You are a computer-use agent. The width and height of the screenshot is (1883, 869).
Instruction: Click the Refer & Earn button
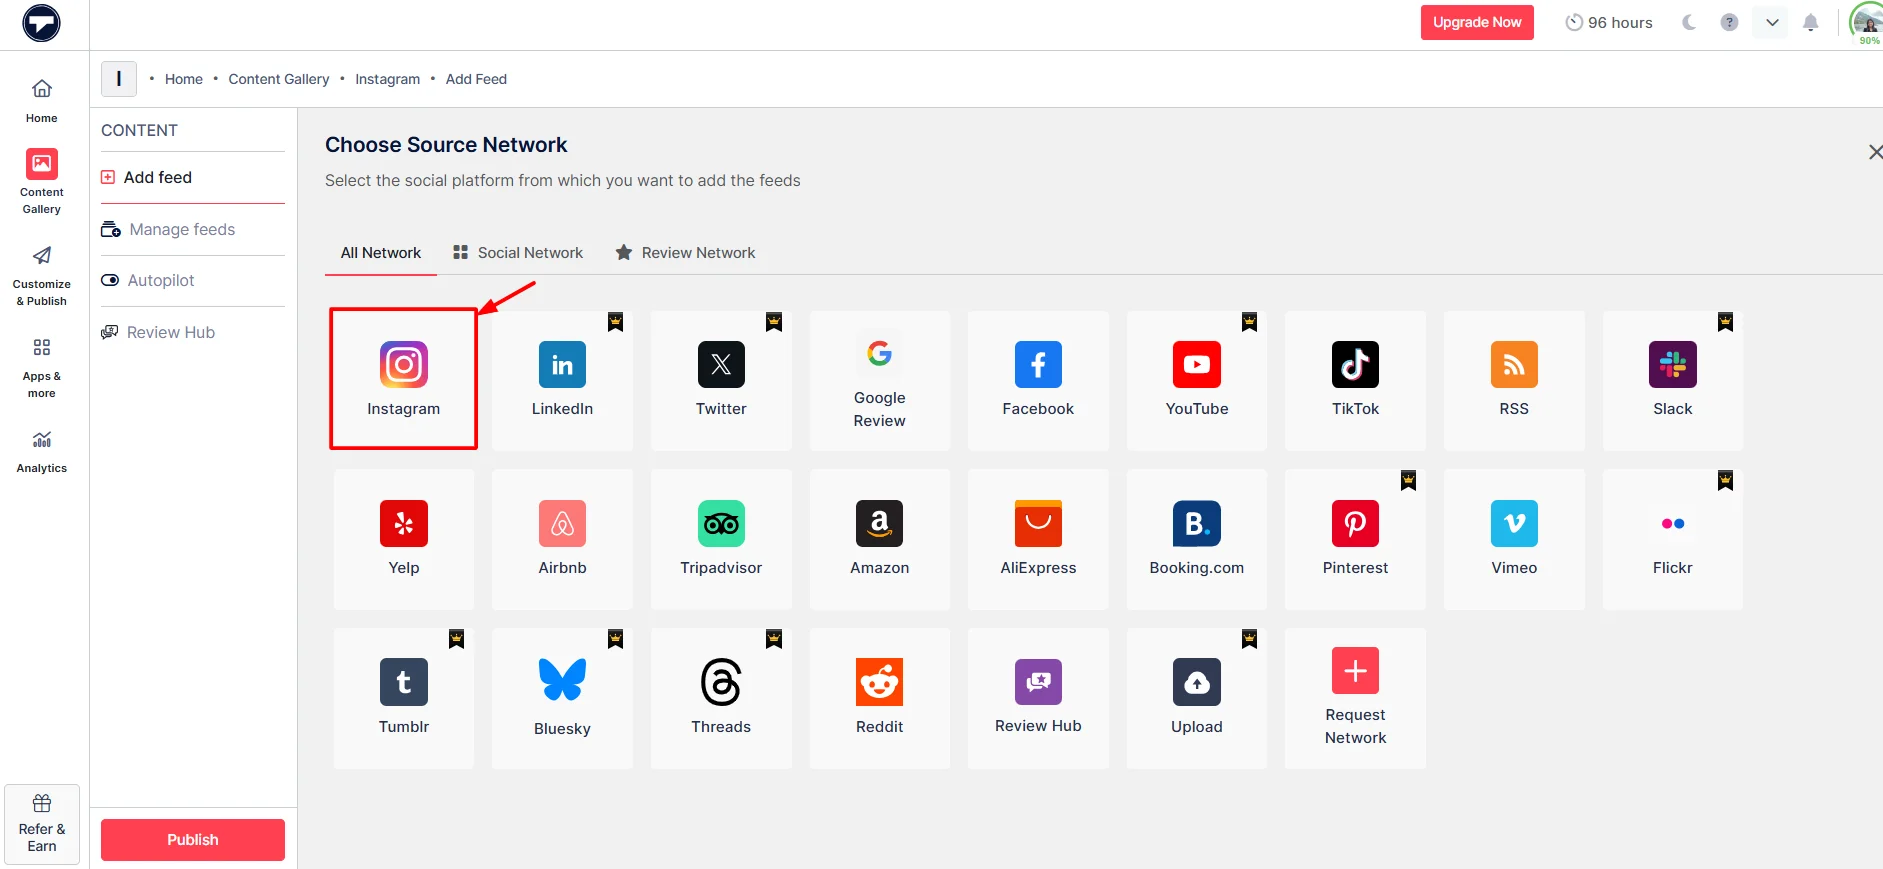tap(42, 825)
